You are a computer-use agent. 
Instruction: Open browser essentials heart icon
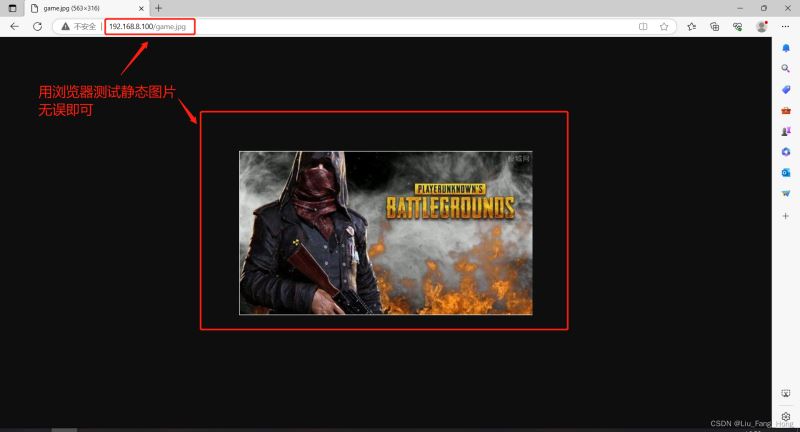click(x=737, y=27)
